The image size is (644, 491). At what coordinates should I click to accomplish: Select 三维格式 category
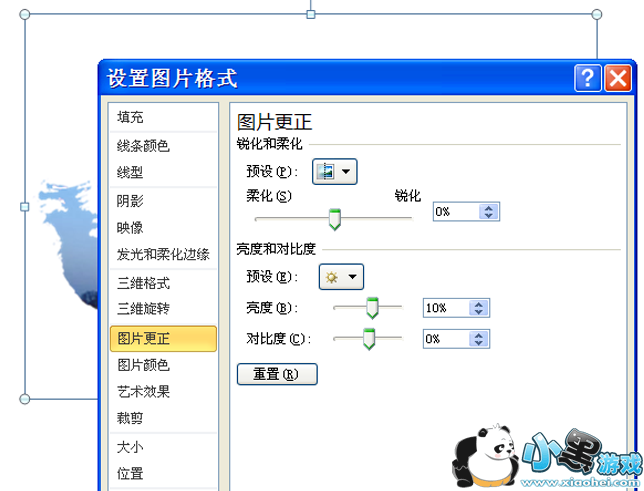coord(163,283)
